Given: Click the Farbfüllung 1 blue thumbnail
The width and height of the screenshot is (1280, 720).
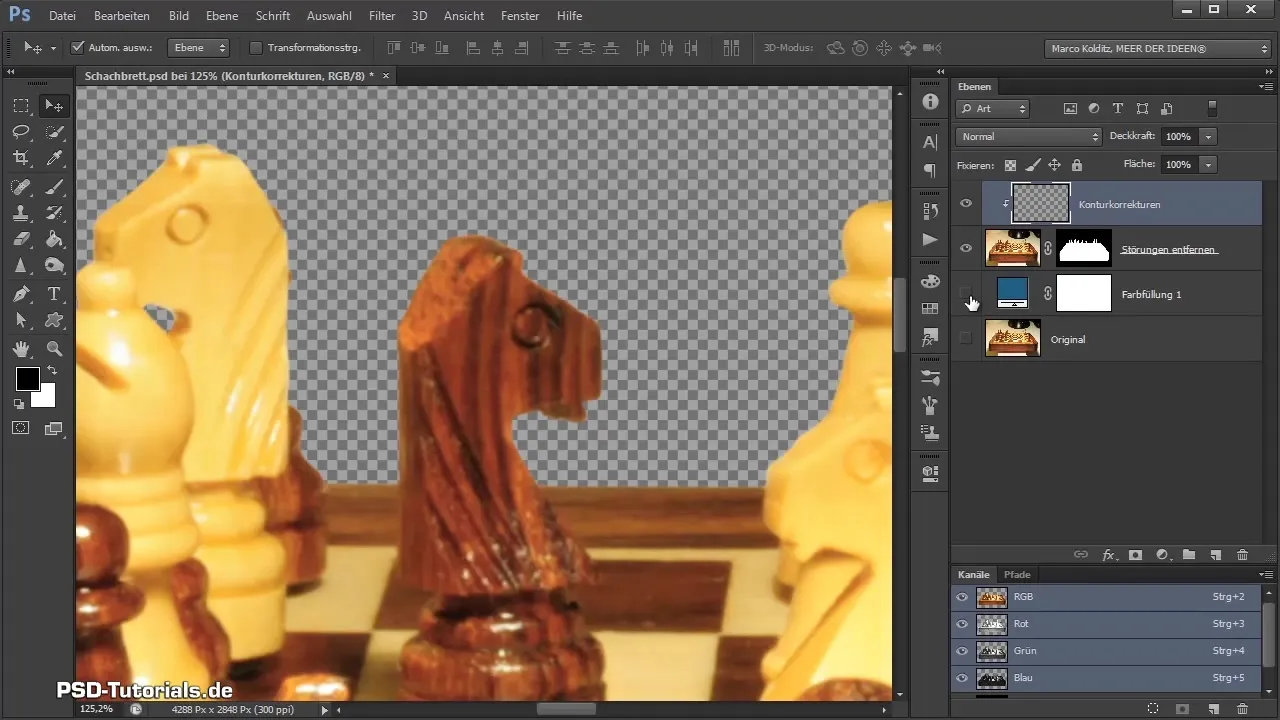Looking at the screenshot, I should 1012,294.
